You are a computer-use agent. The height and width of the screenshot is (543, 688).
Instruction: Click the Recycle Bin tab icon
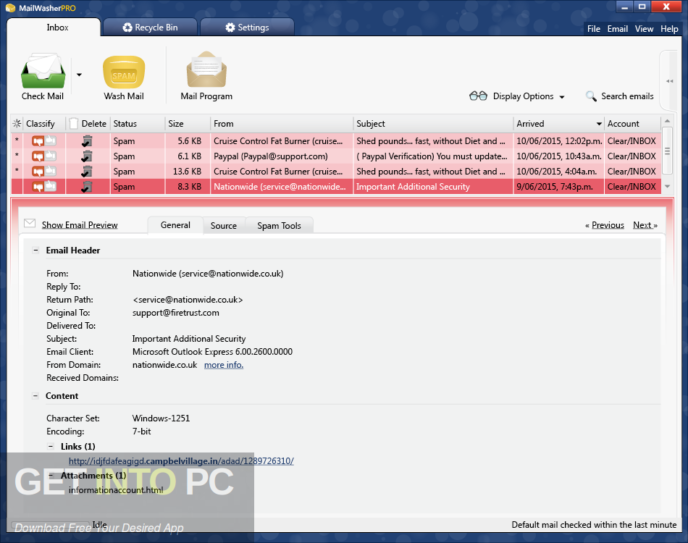127,28
